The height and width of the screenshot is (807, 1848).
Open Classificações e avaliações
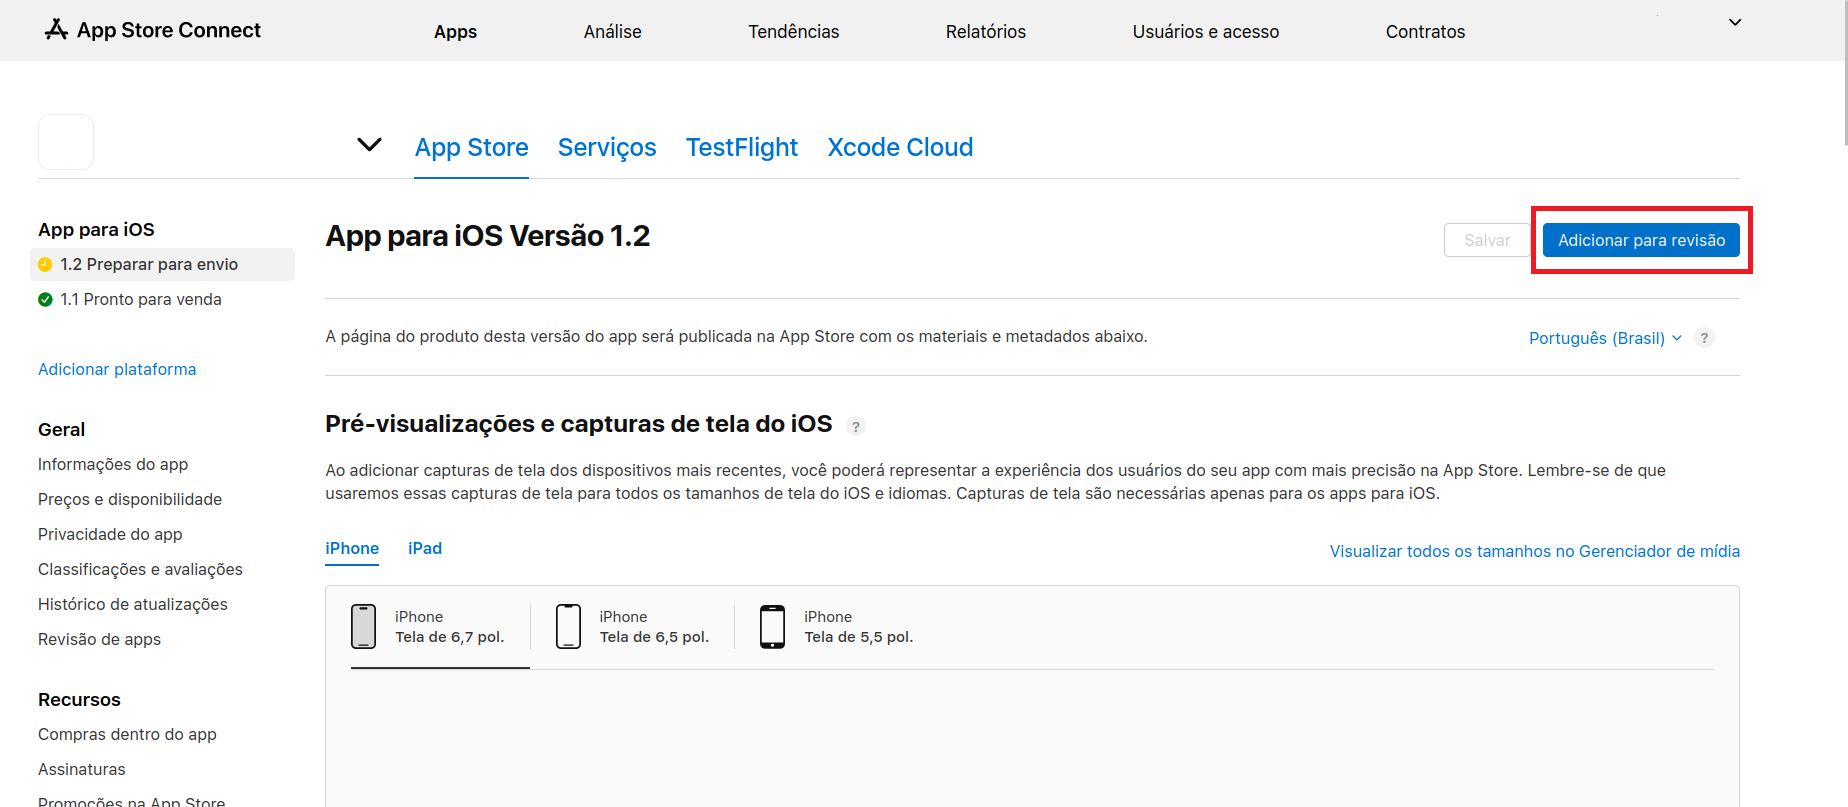click(x=140, y=569)
